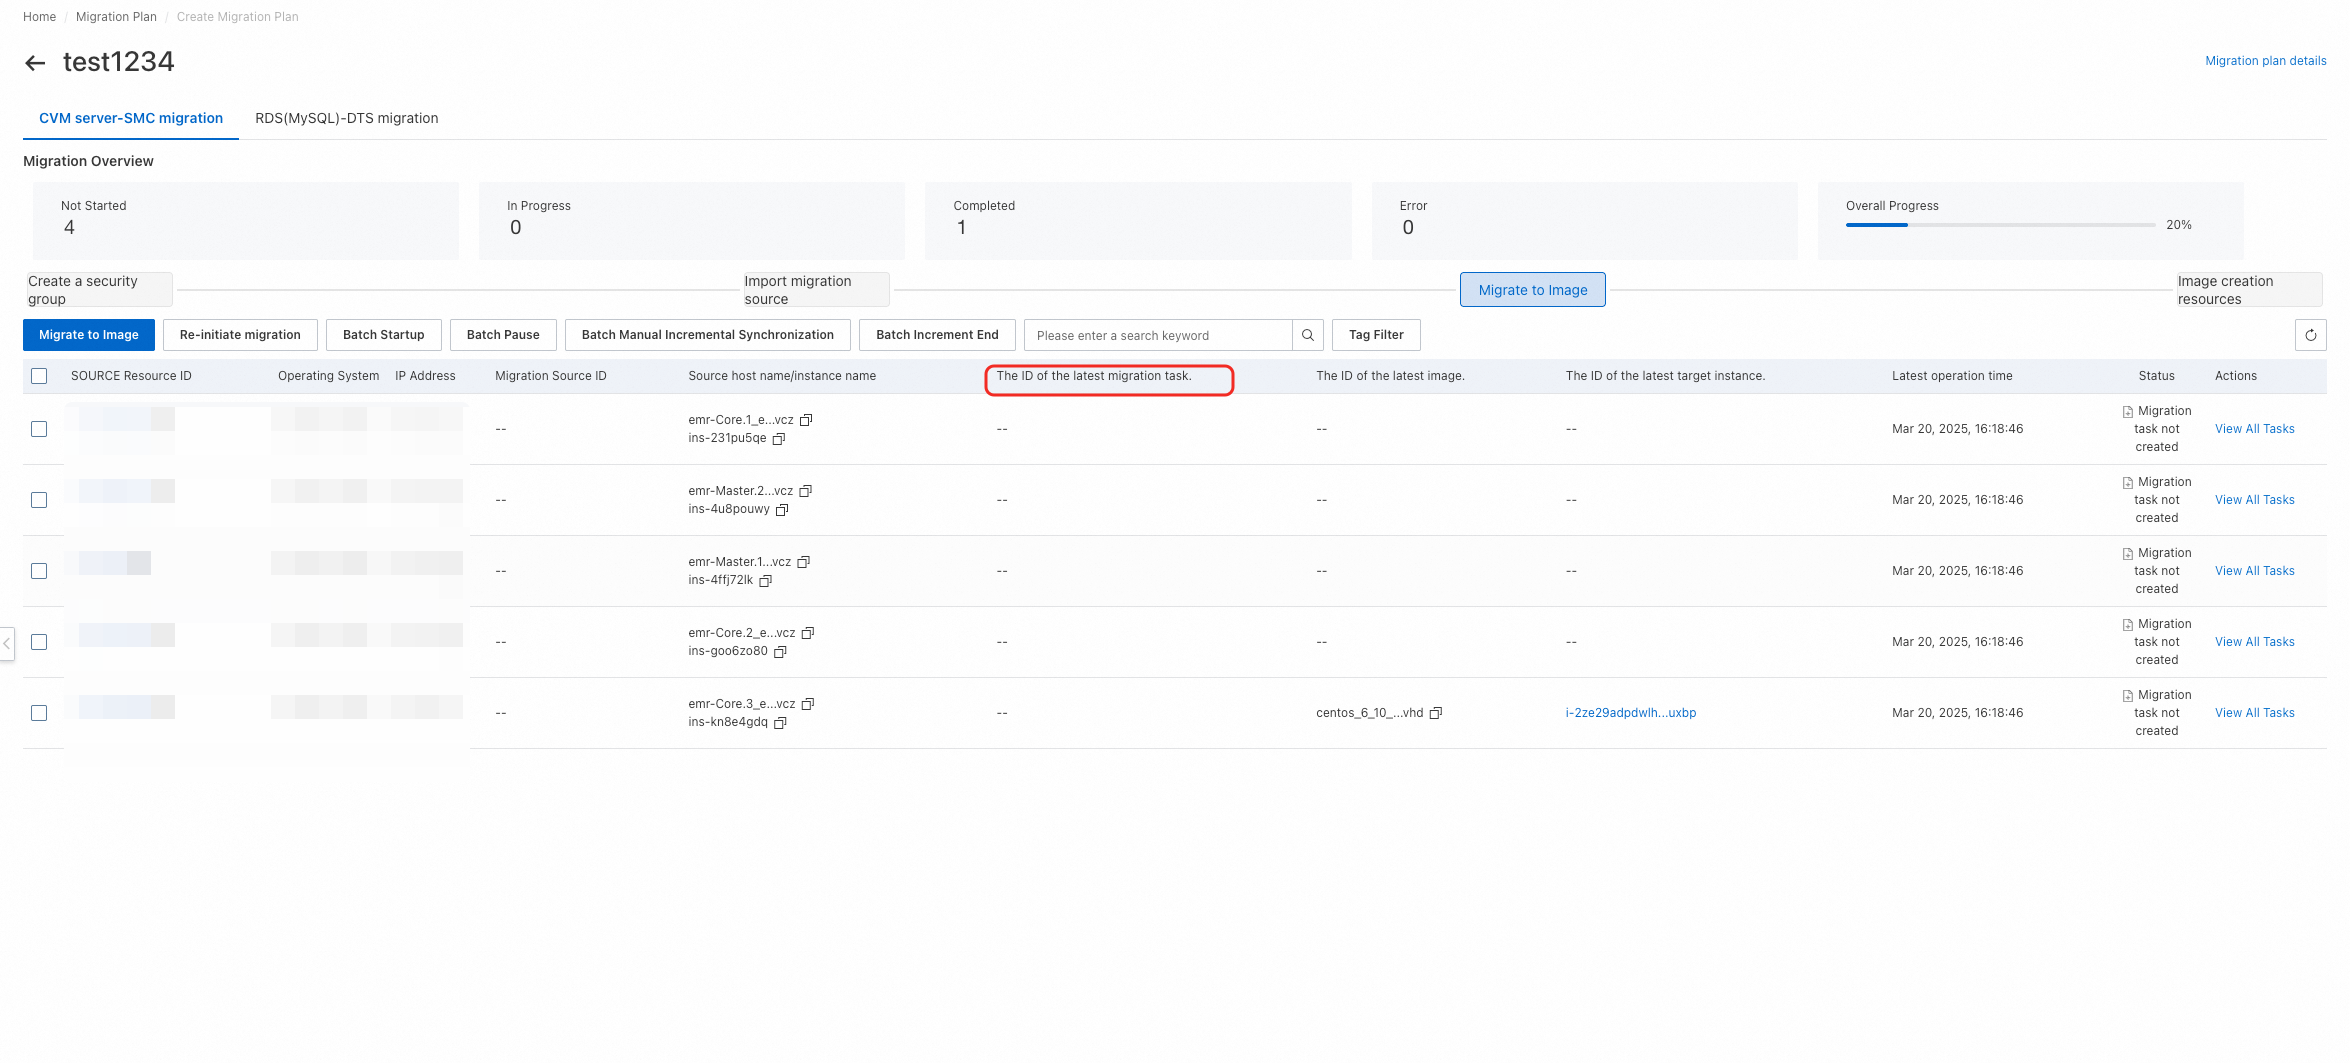
Task: Refresh the migration table
Action: (x=2310, y=335)
